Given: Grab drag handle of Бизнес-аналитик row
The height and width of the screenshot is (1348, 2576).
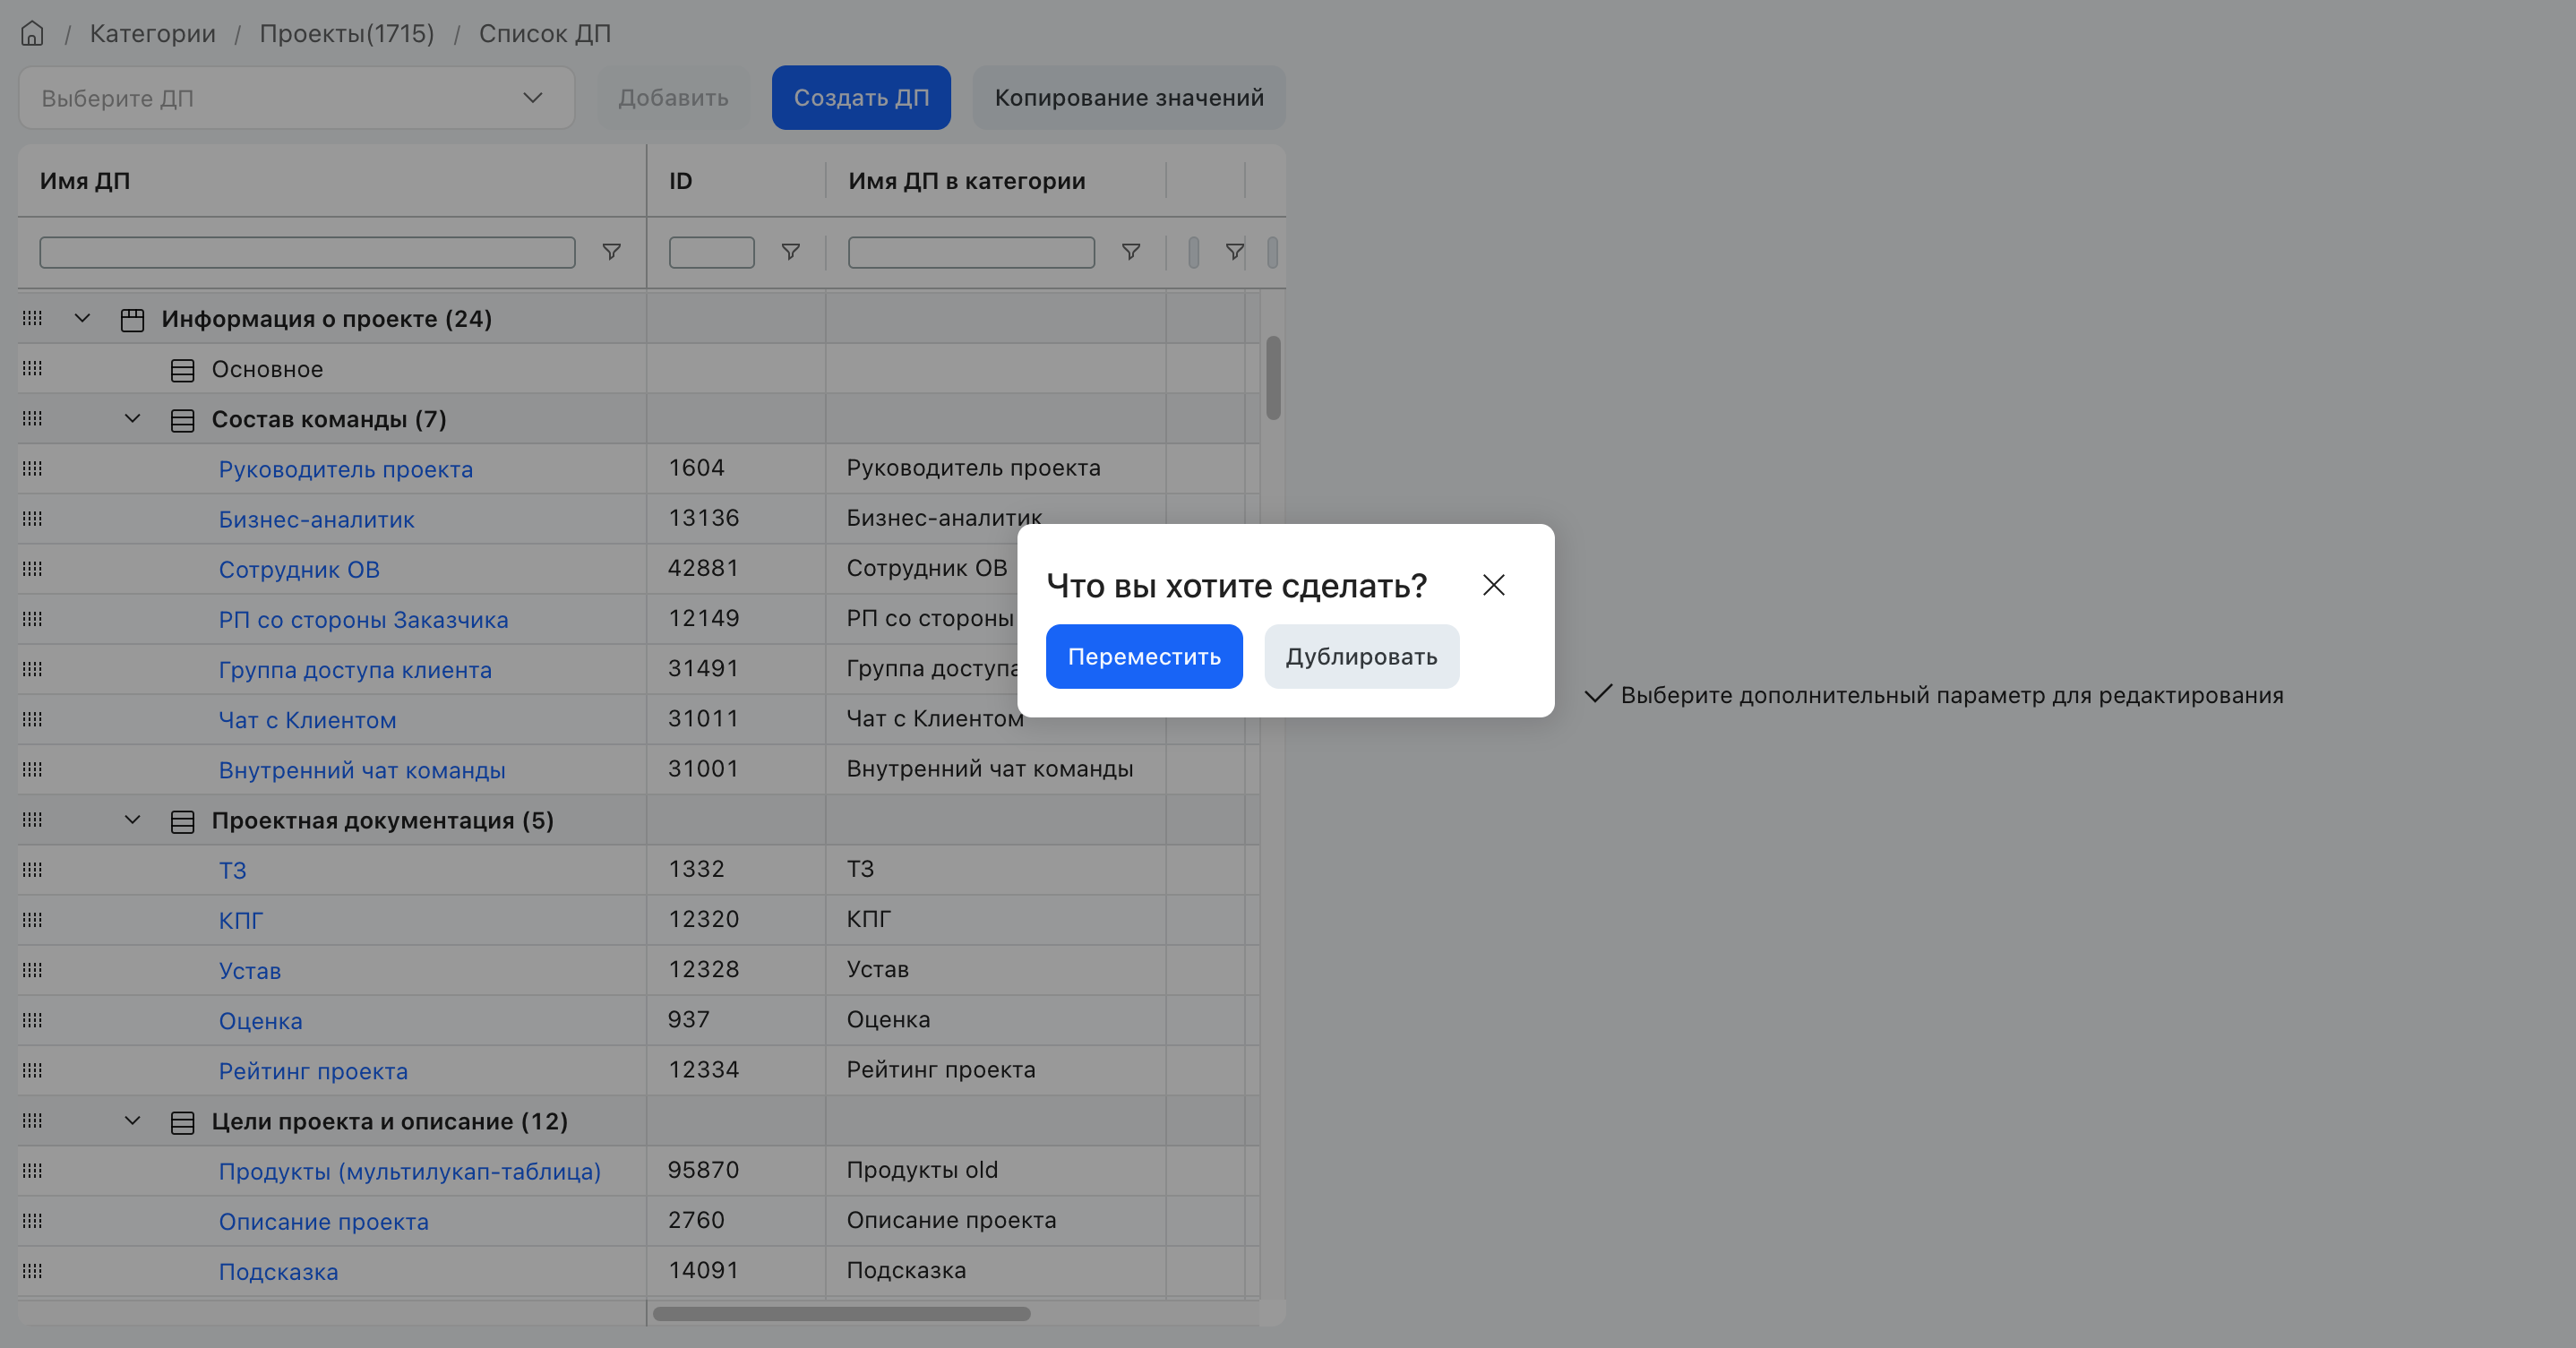Looking at the screenshot, I should tap(32, 518).
